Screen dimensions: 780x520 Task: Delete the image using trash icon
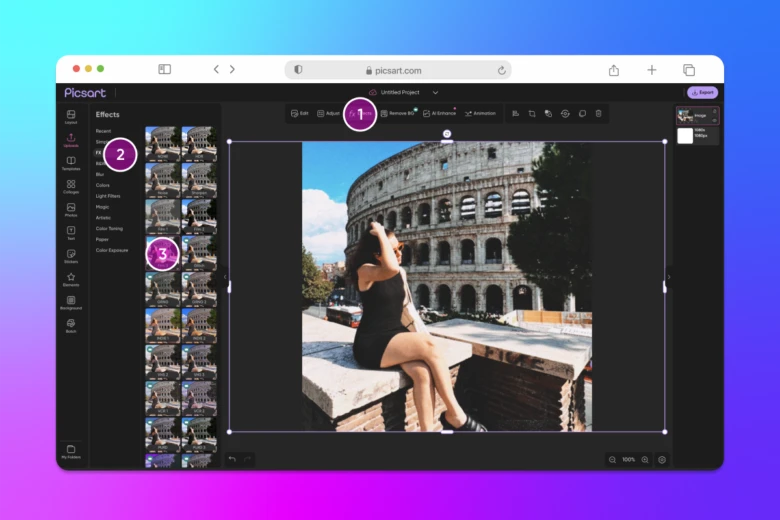[x=598, y=114]
